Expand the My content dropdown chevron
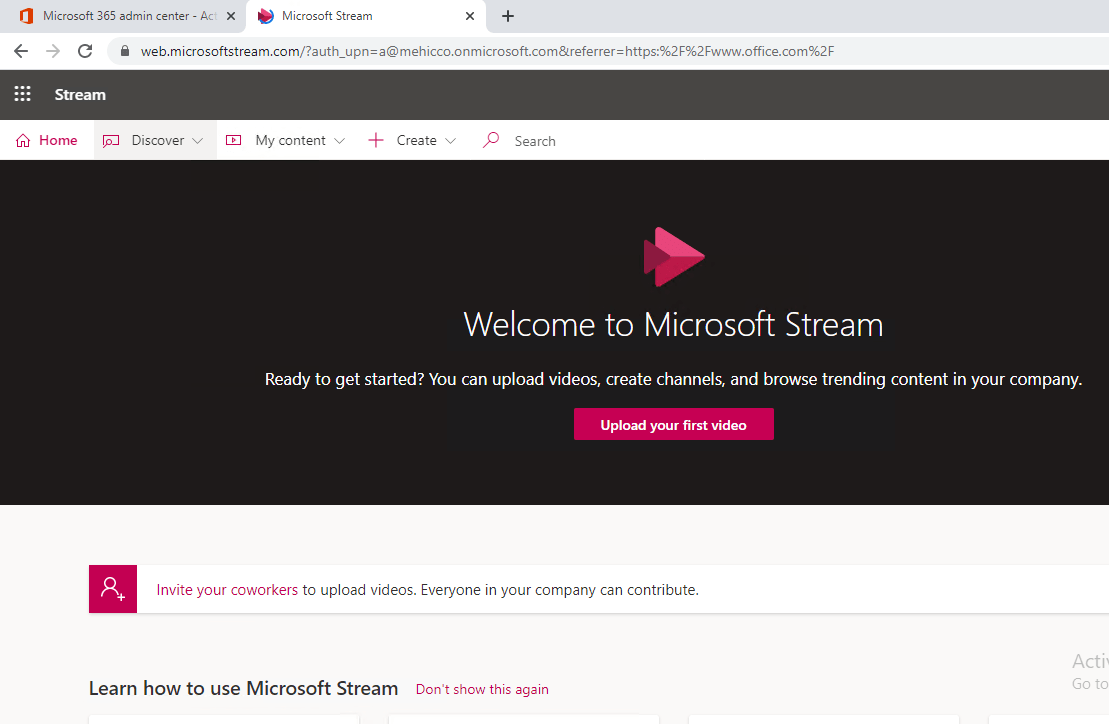Viewport: 1109px width, 724px height. point(339,141)
